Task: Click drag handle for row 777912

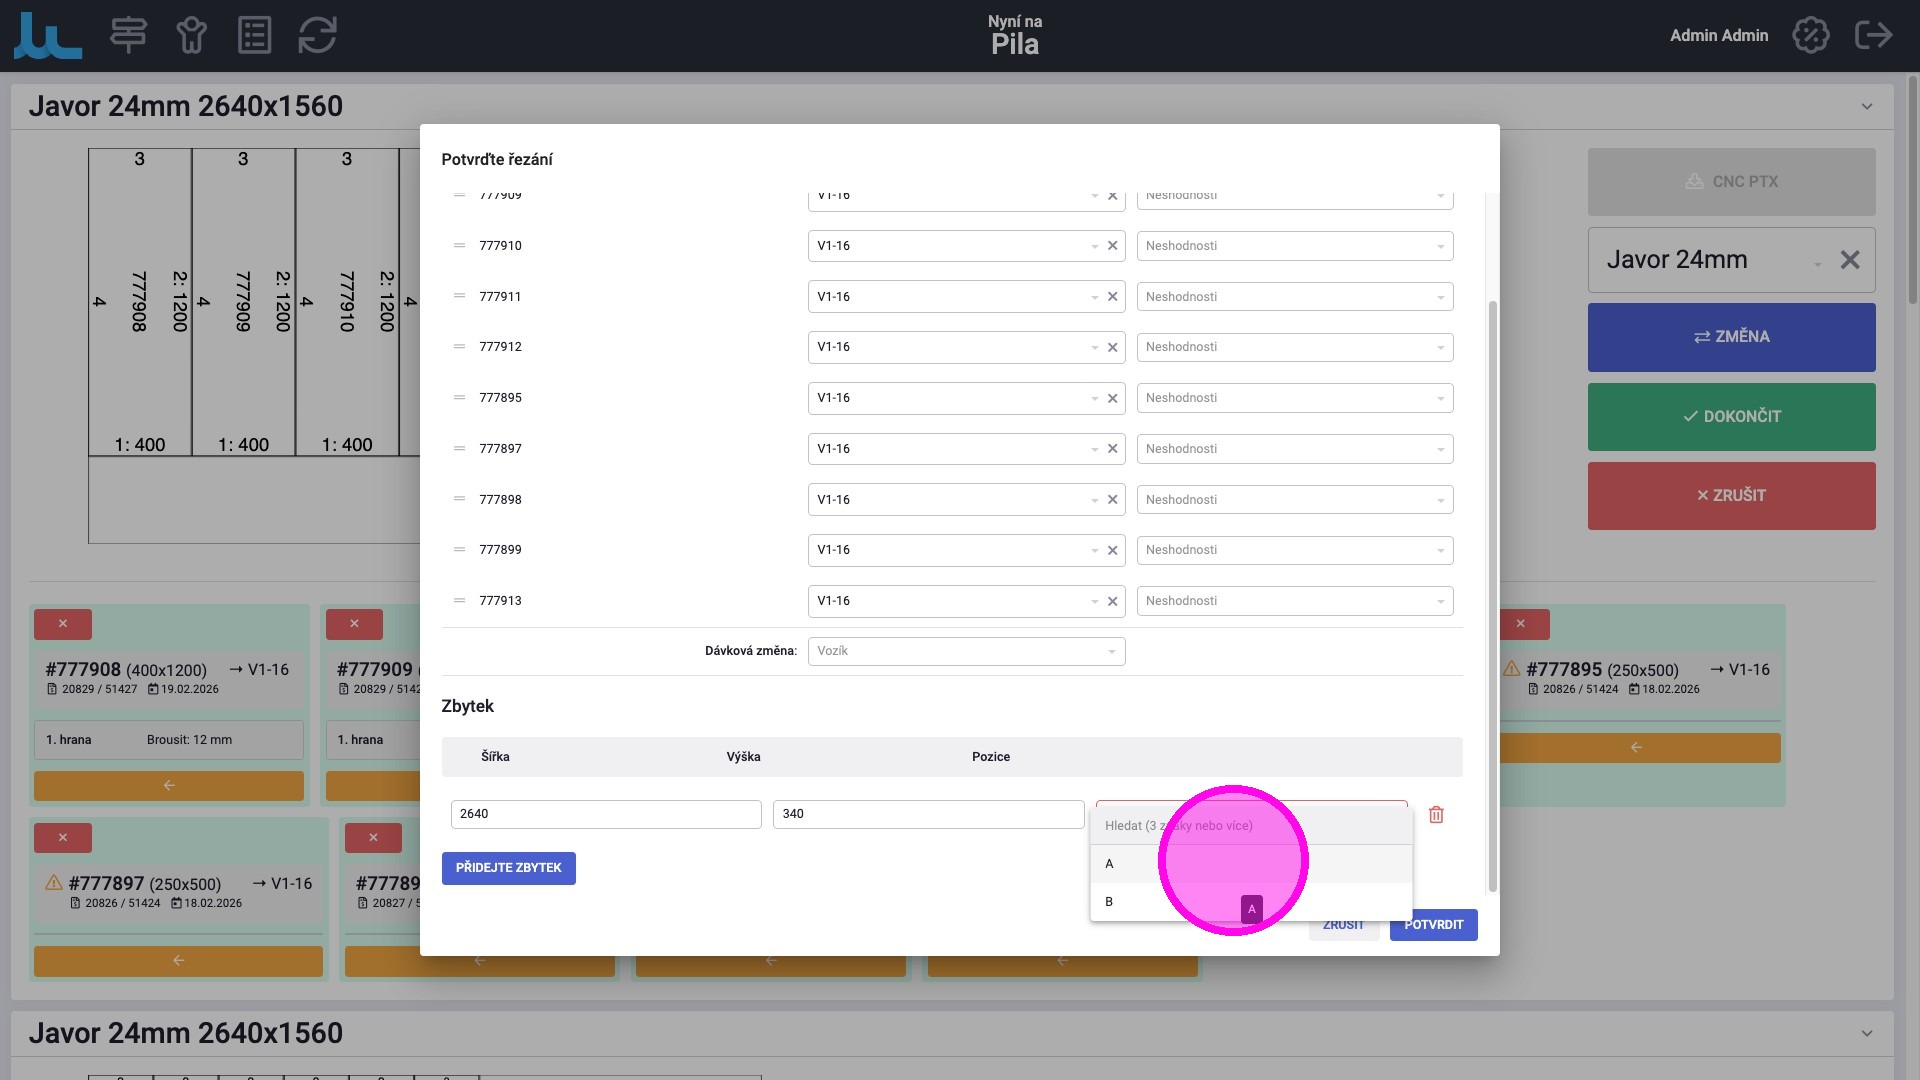Action: tap(459, 347)
